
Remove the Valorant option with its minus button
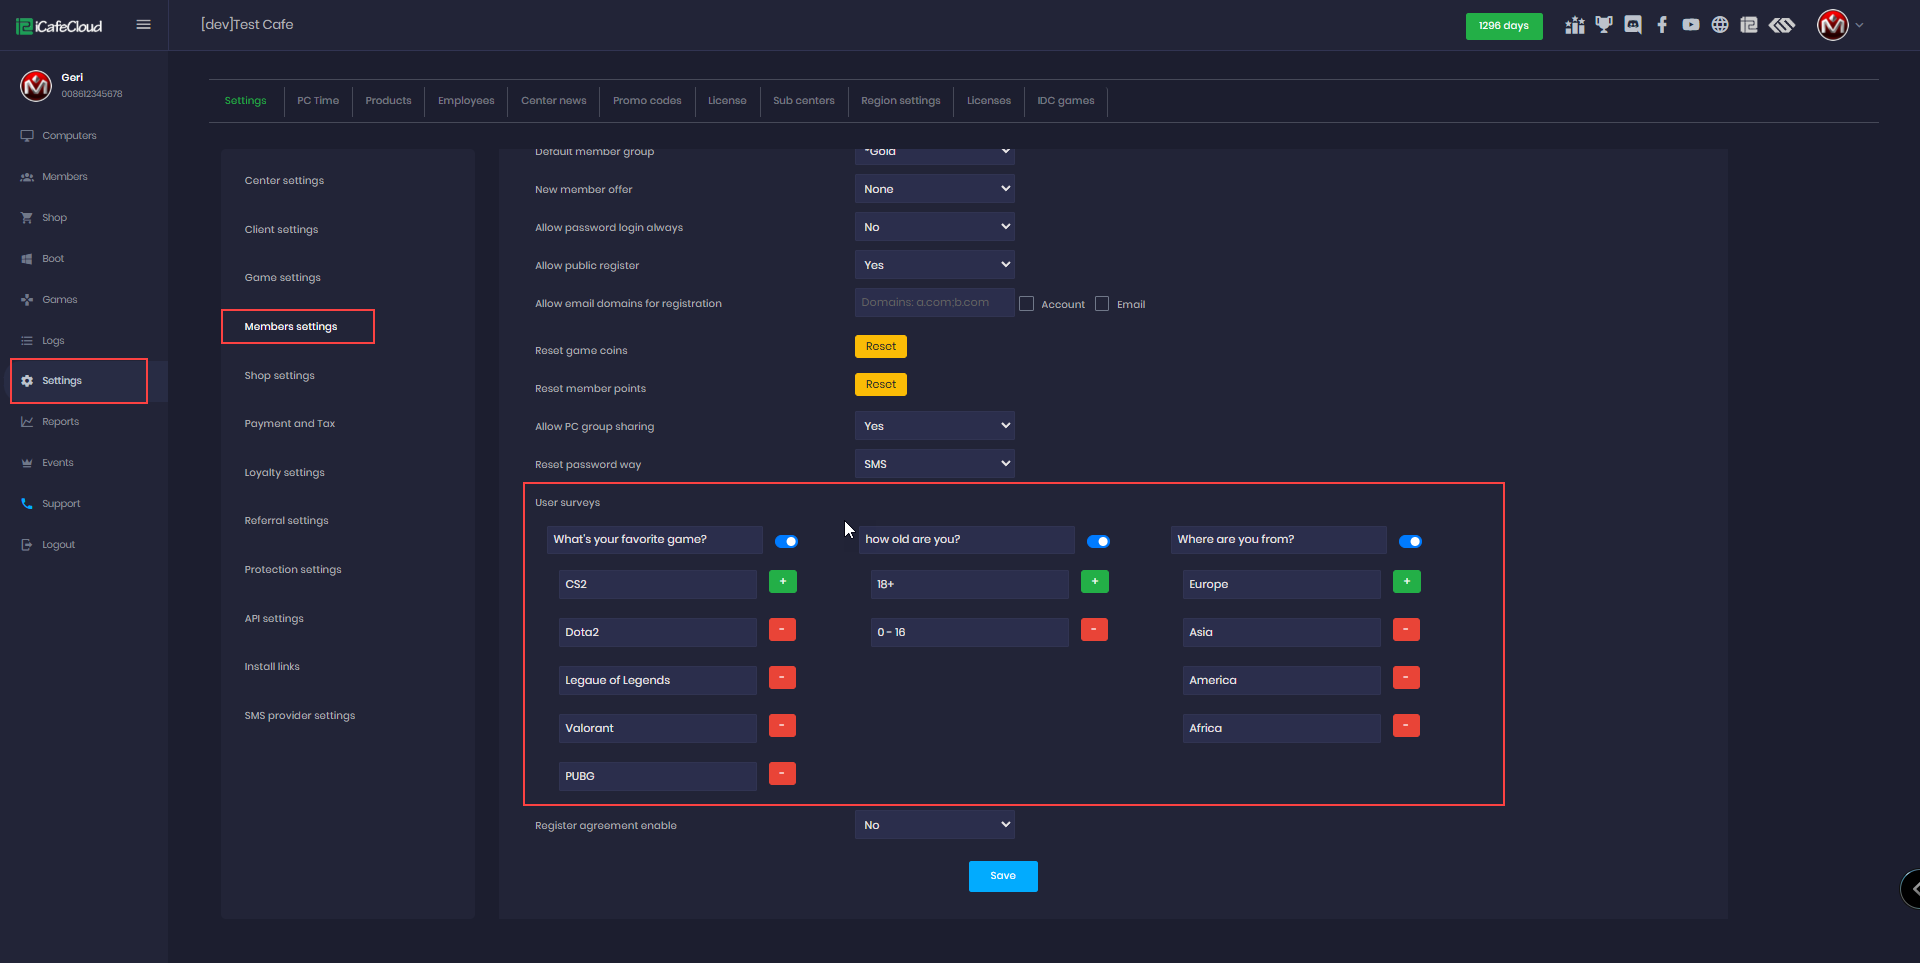point(782,726)
